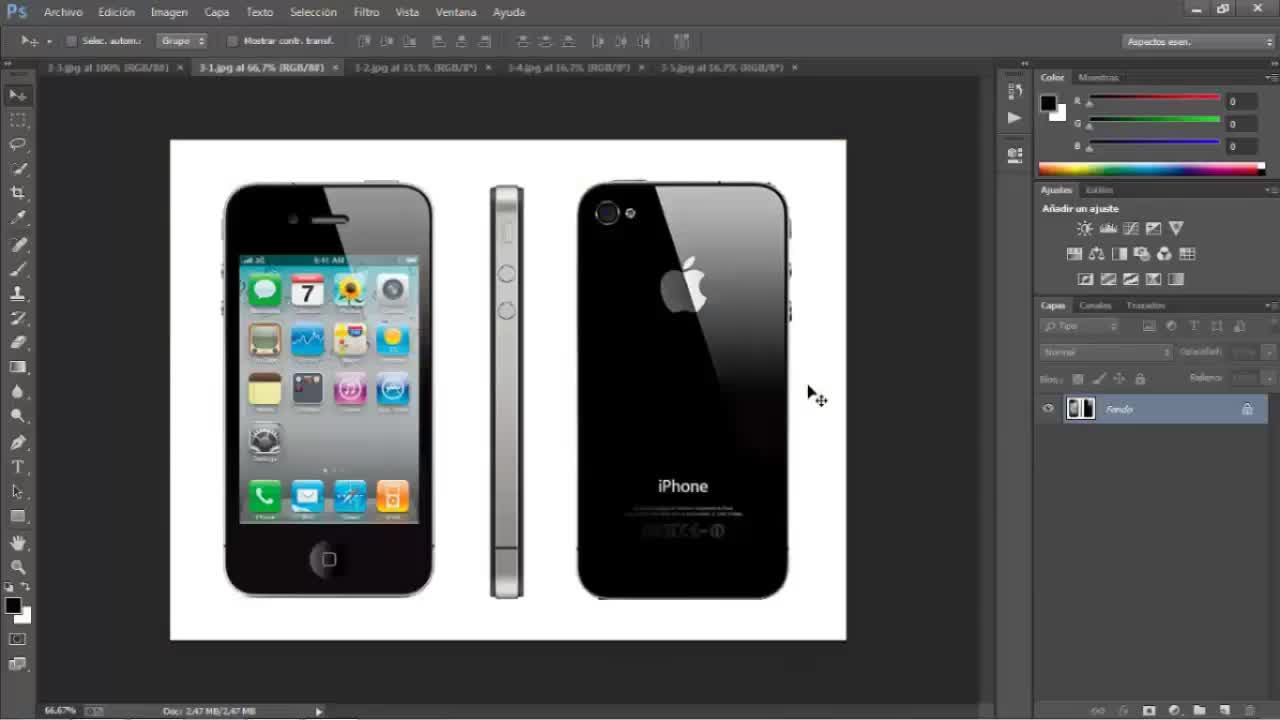Open the Ventana menu

pos(456,12)
